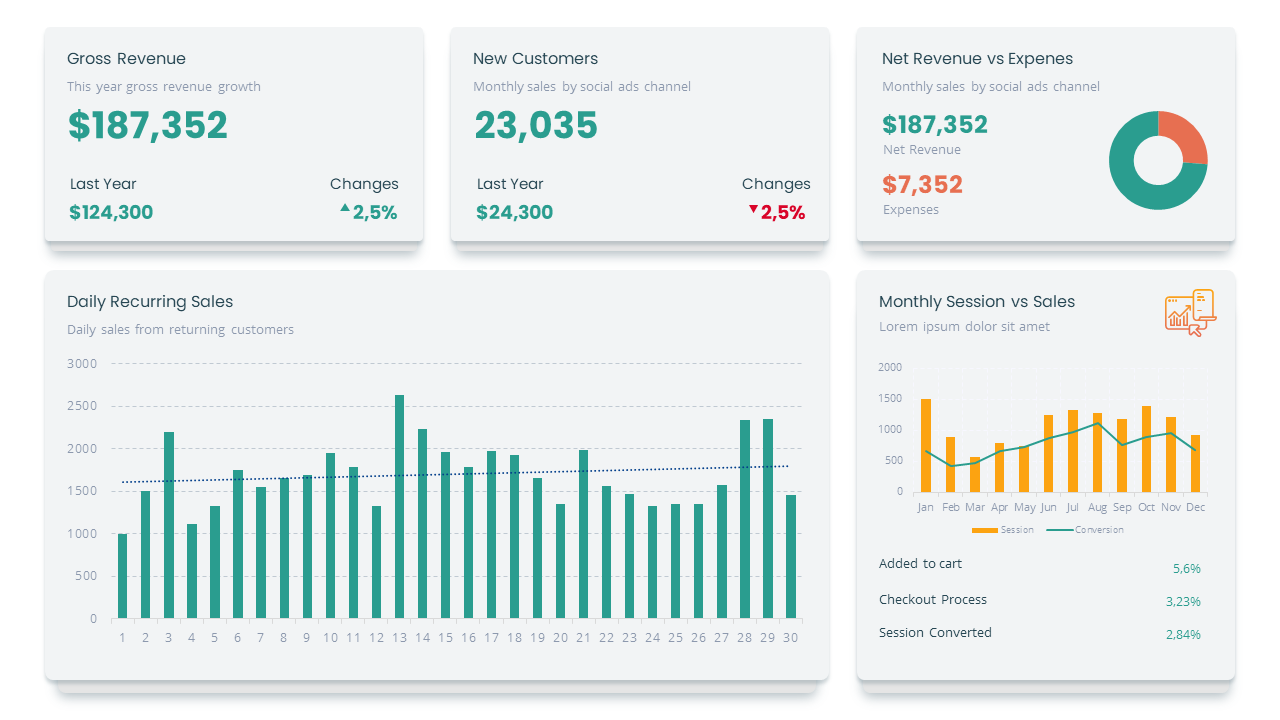The width and height of the screenshot is (1280, 720).
Task: Select the day 13 bar in Daily Recurring Sales
Action: [399, 507]
